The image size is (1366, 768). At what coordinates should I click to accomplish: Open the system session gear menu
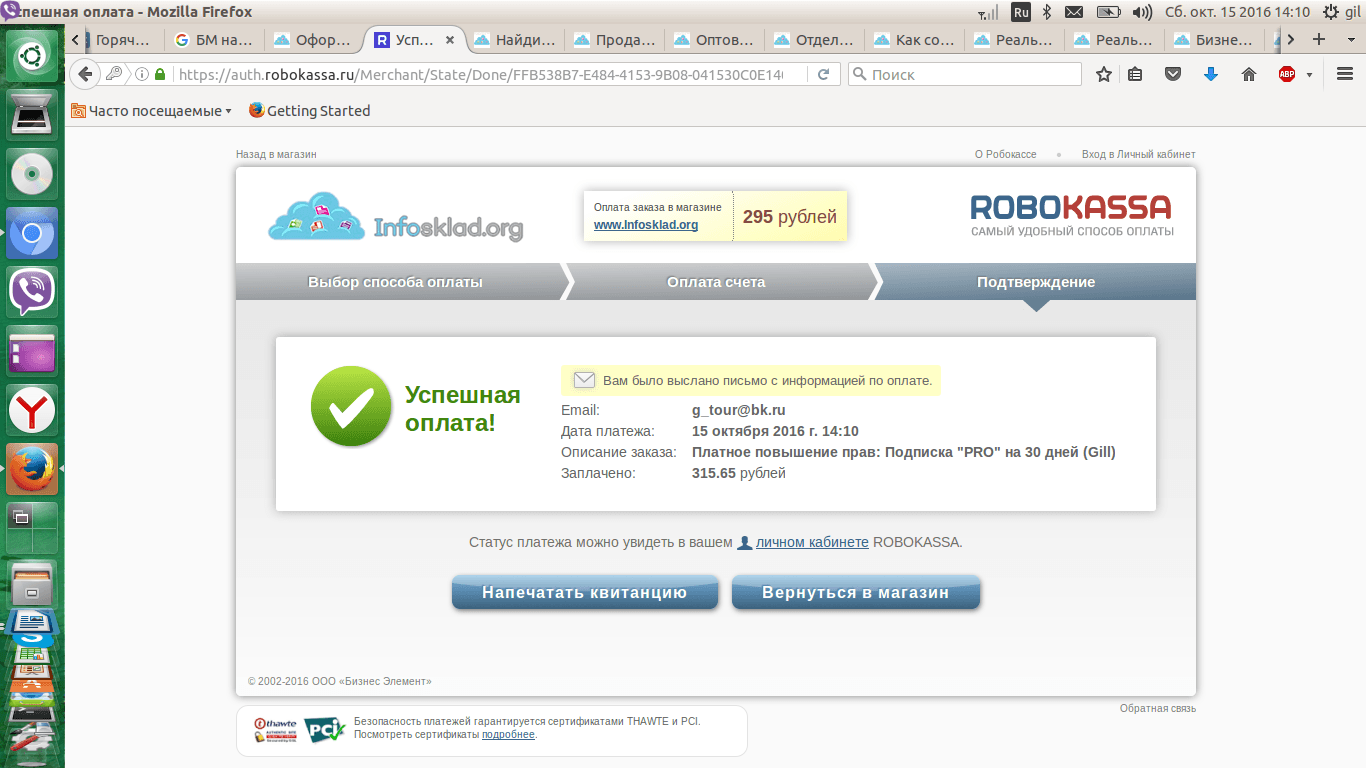(x=1331, y=12)
